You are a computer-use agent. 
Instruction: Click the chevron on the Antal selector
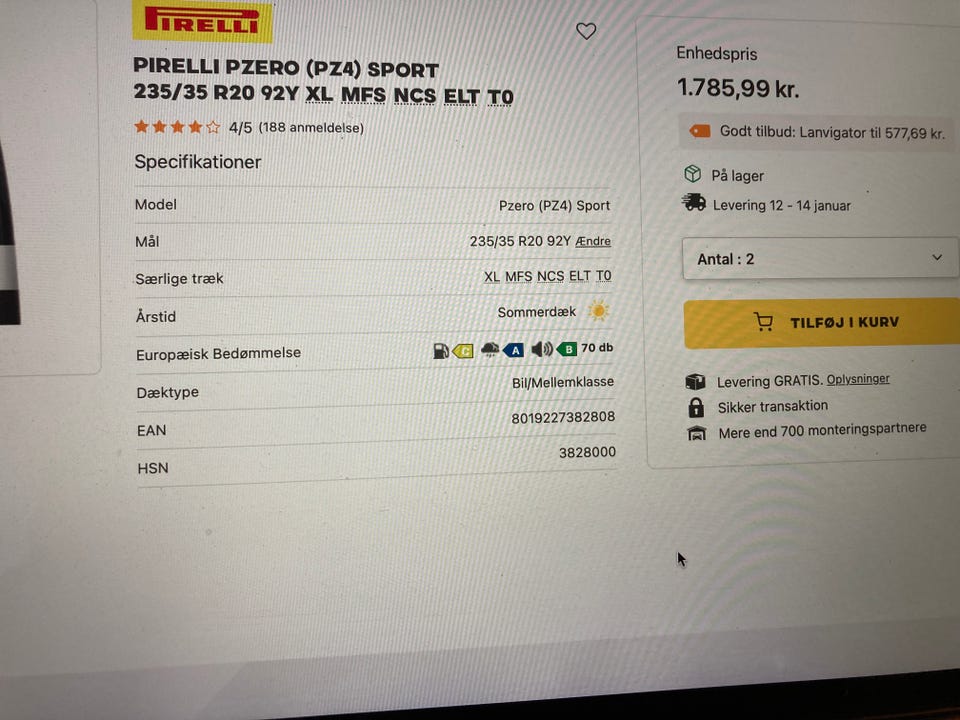(937, 257)
